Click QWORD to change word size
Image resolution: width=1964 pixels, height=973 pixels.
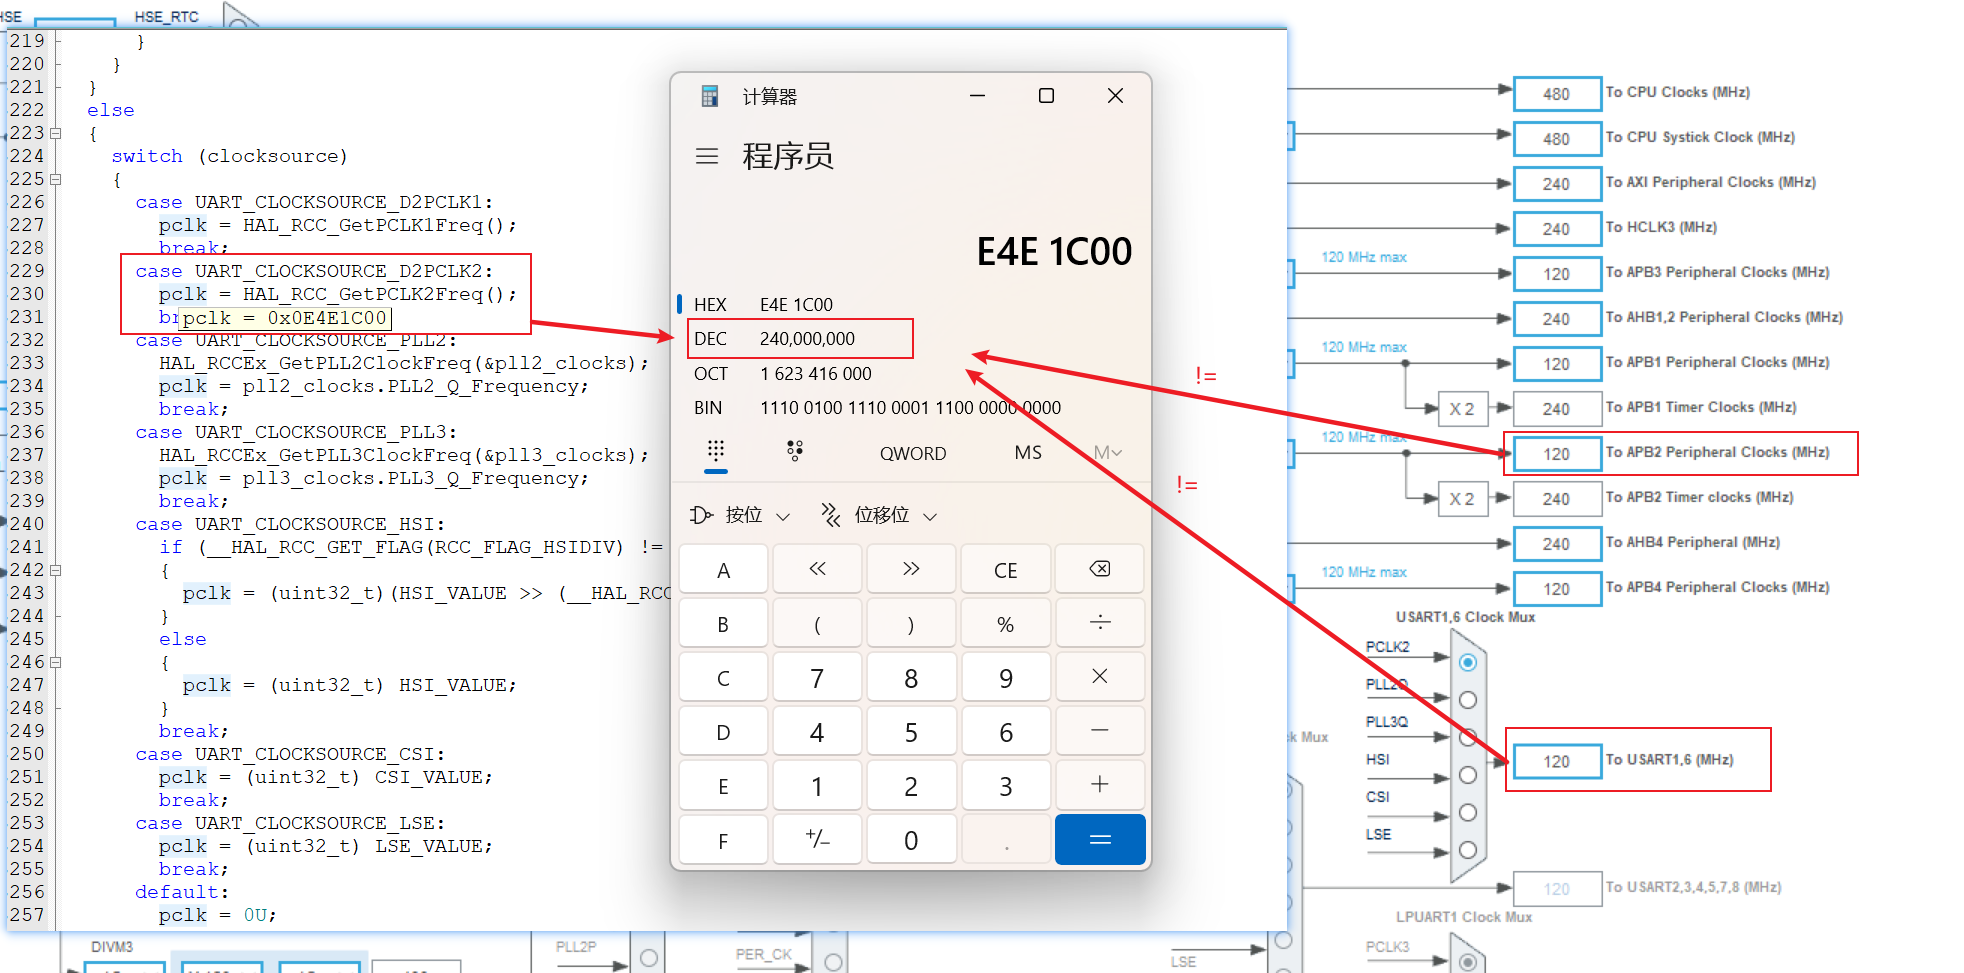(912, 452)
